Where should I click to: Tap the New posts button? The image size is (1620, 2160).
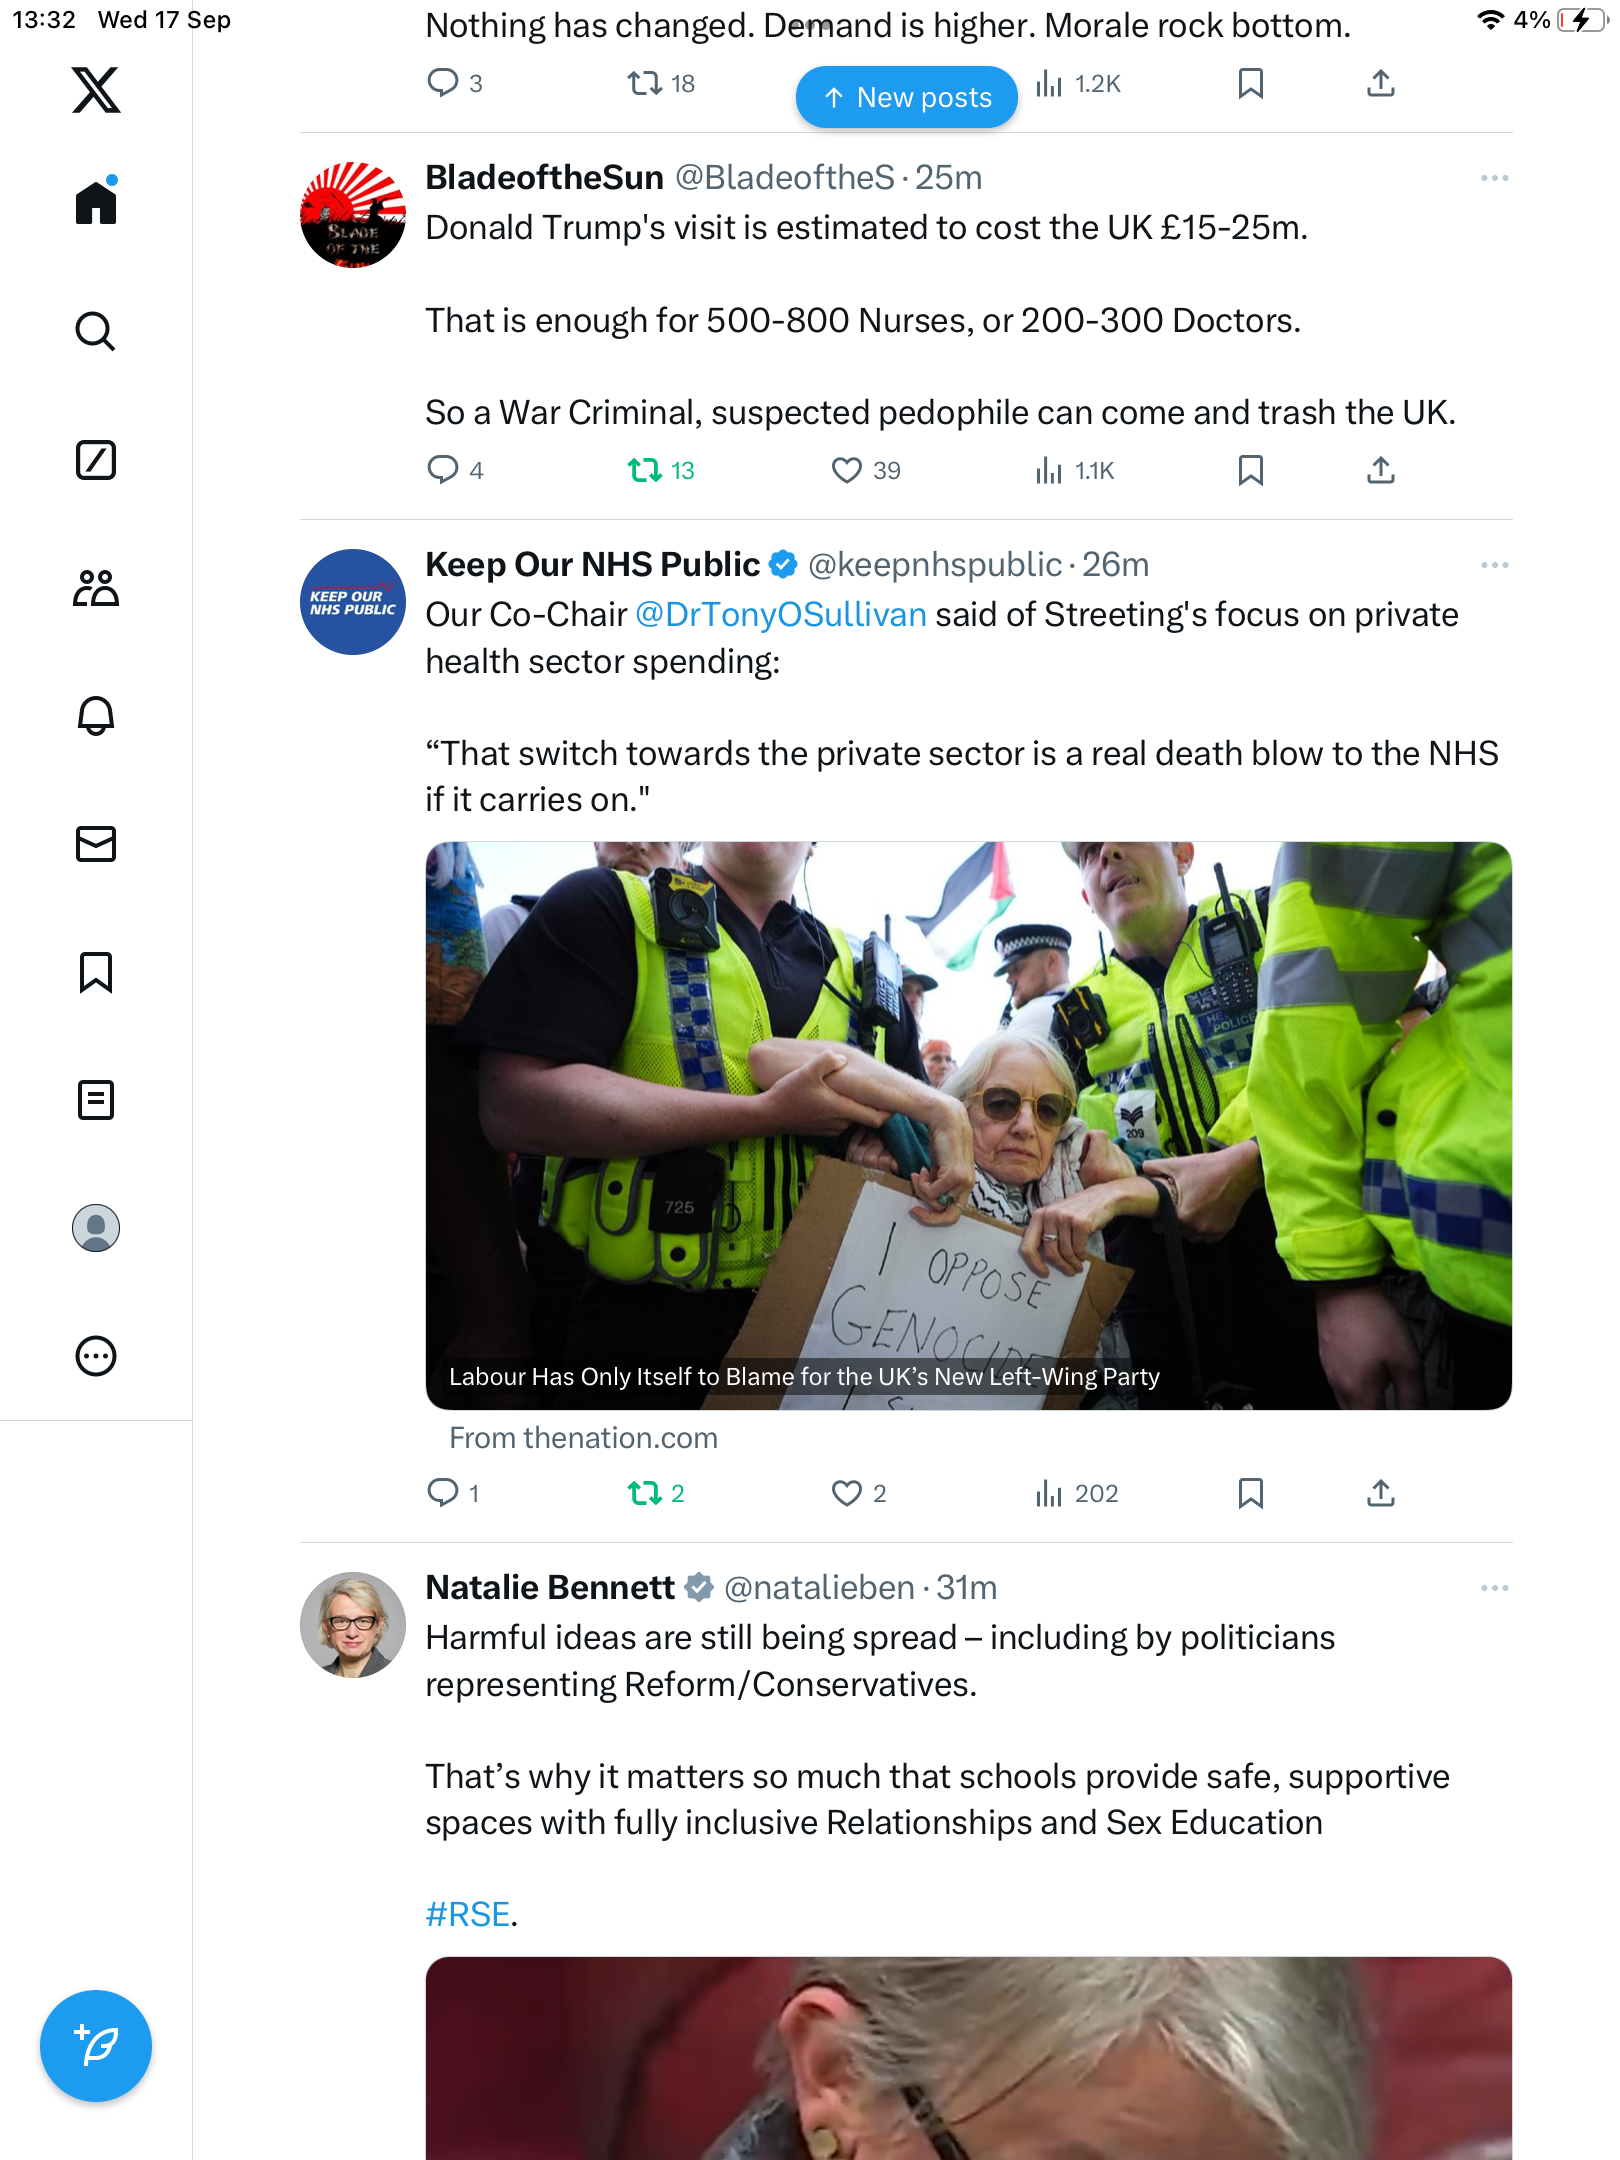coord(907,97)
